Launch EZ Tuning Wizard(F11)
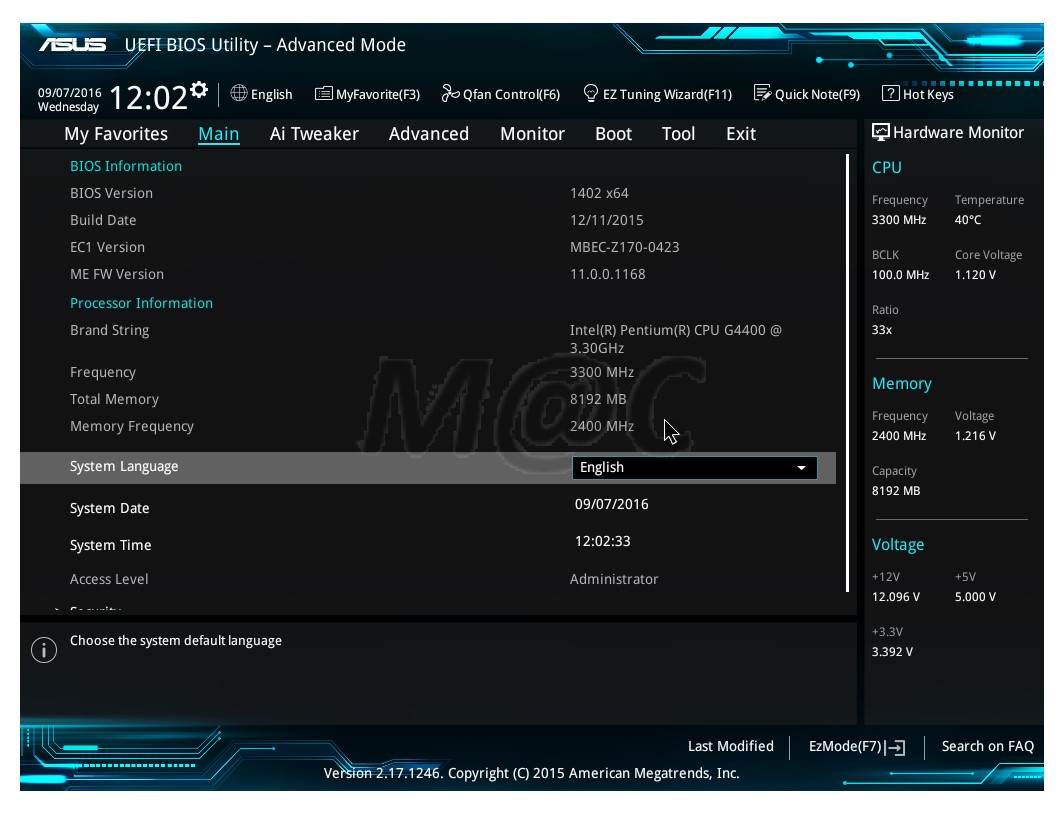The width and height of the screenshot is (1064, 814). click(x=658, y=94)
